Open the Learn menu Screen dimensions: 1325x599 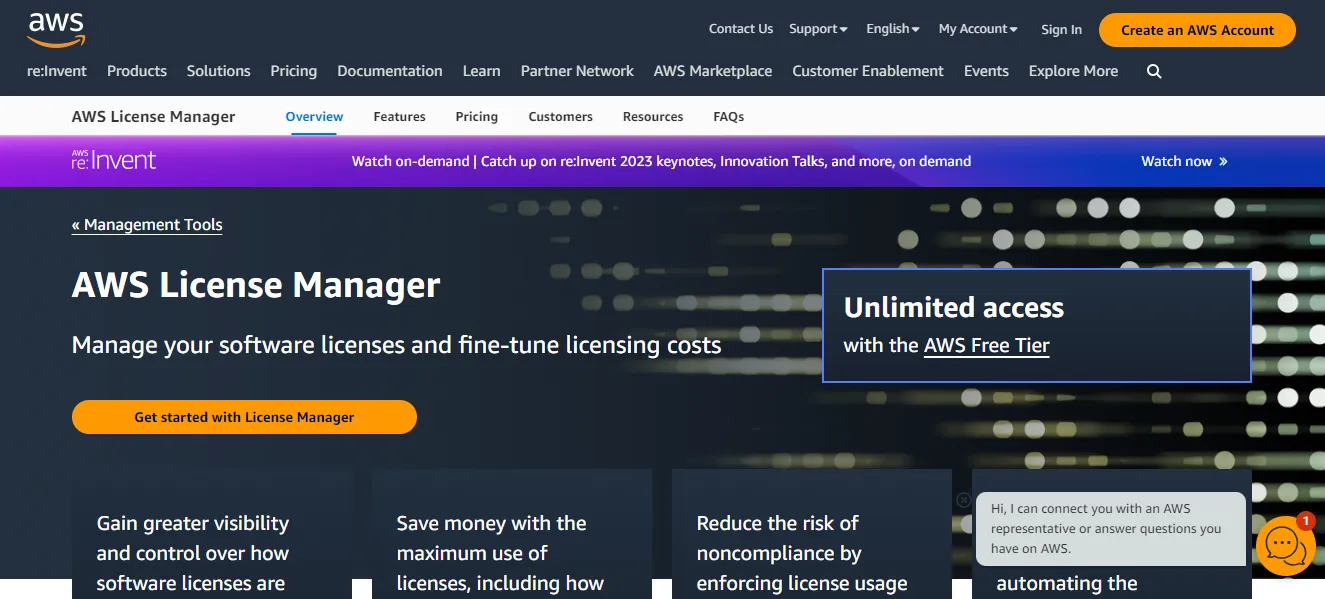[481, 71]
